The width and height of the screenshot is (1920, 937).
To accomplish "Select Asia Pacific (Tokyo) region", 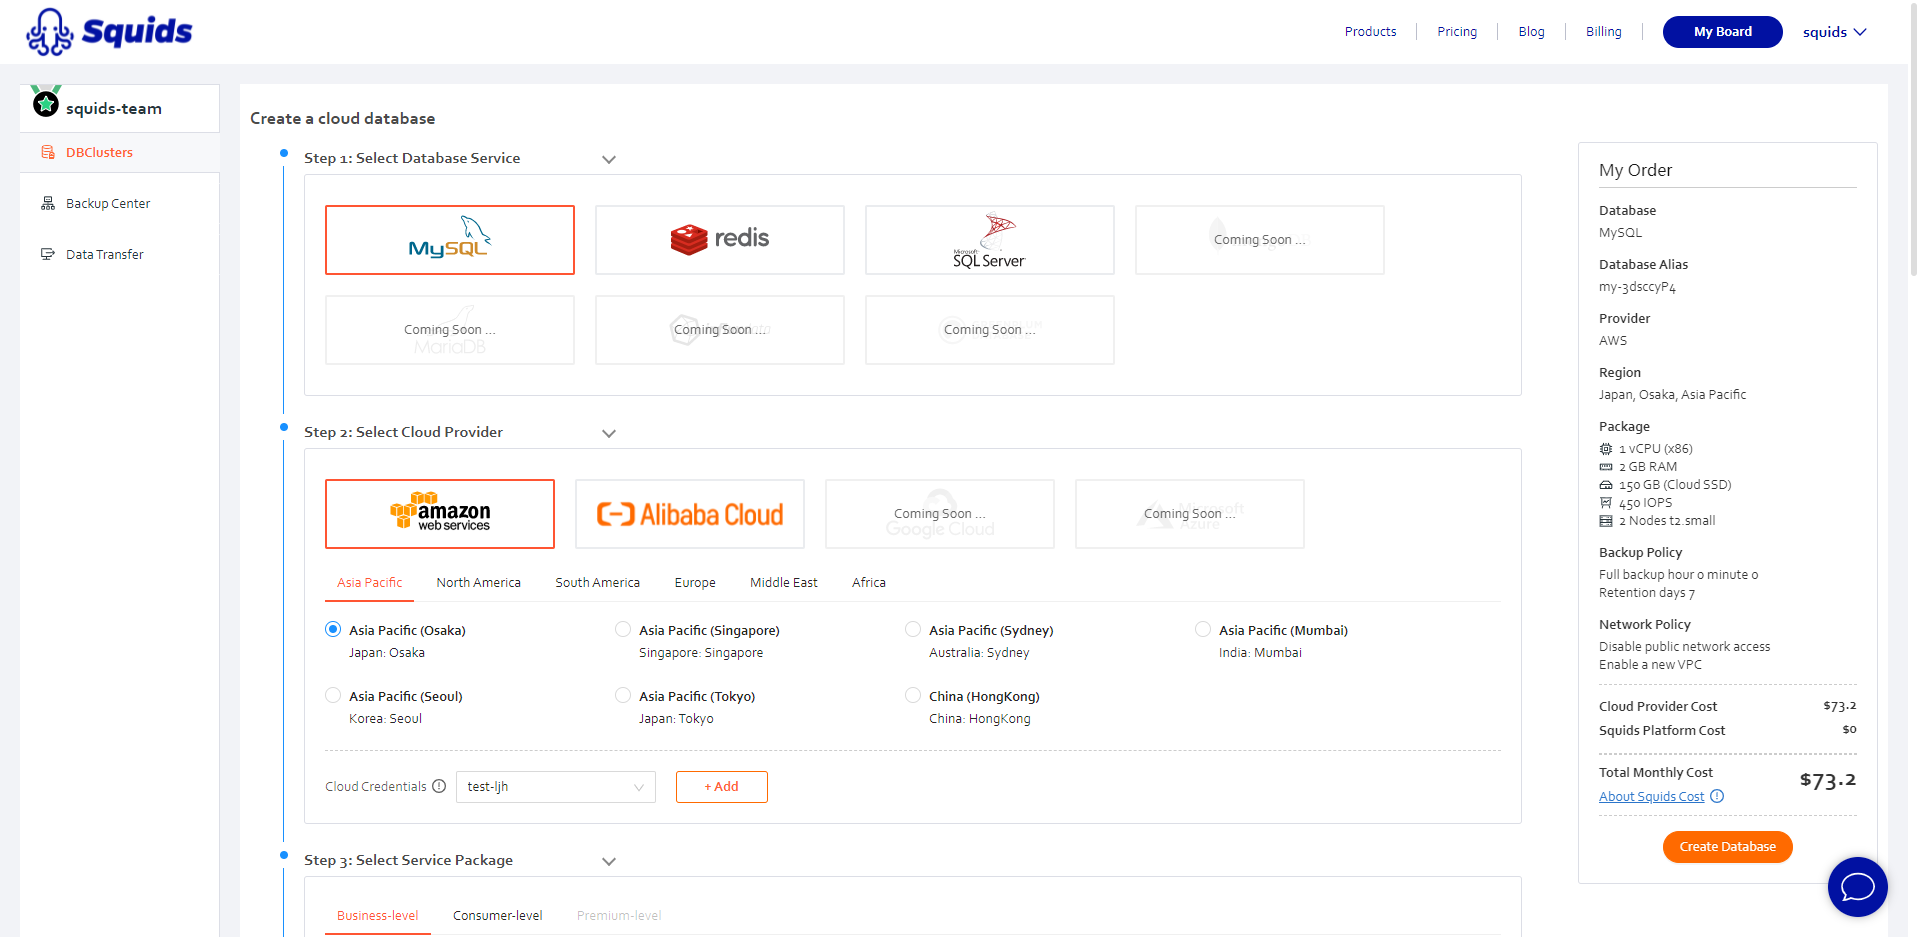I will [623, 695].
